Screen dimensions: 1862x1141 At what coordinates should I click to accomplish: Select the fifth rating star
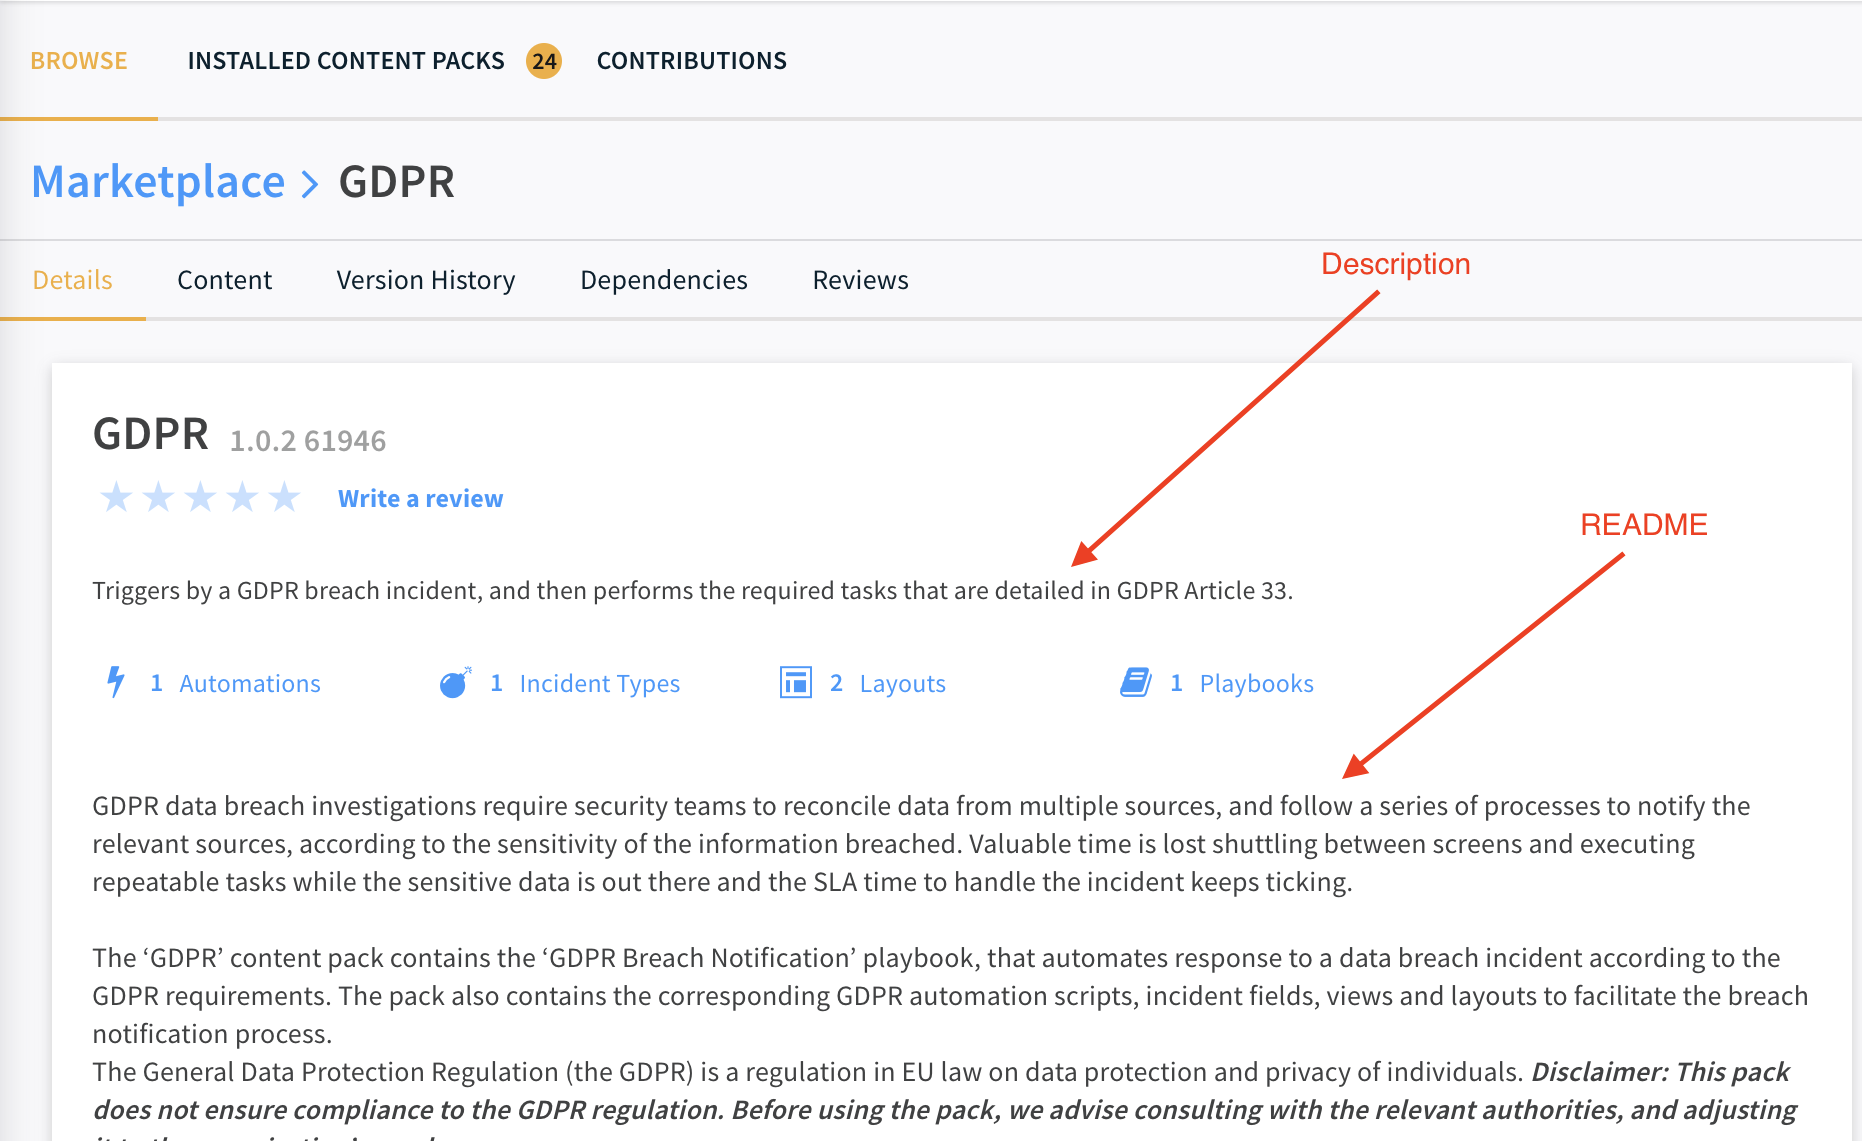(x=285, y=497)
